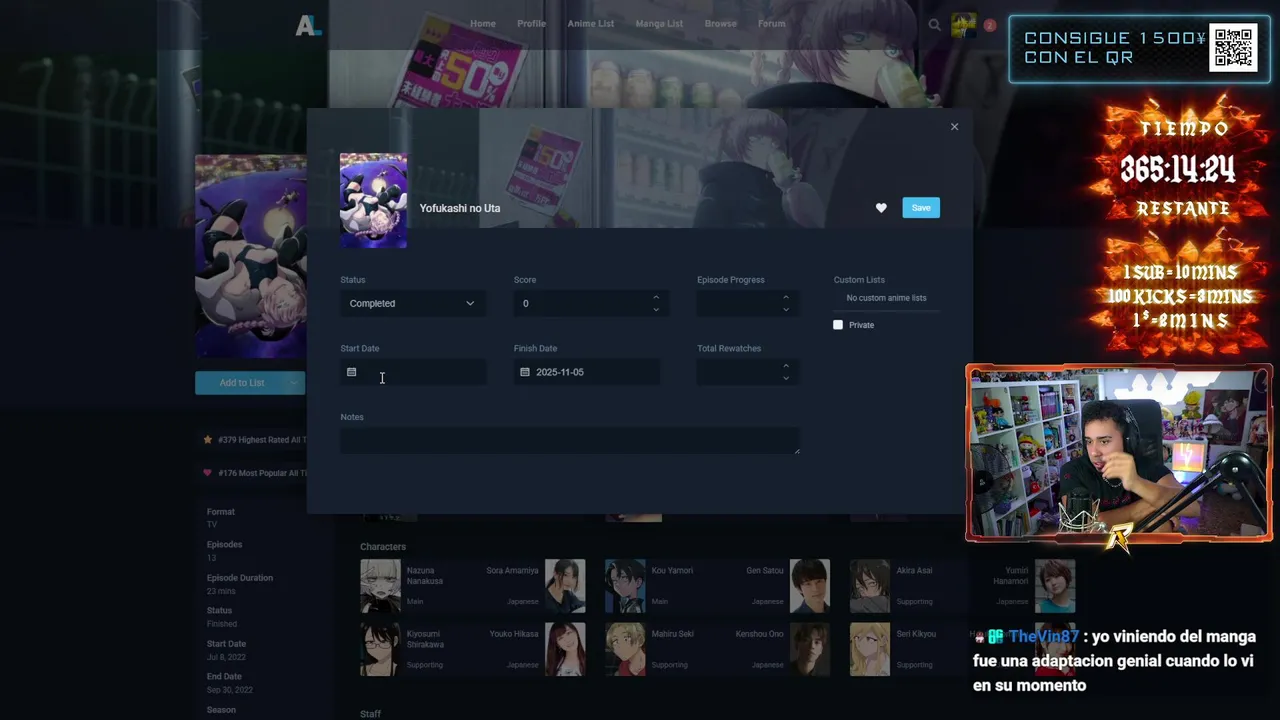Click the AniList logo icon
This screenshot has width=1280, height=720.
point(308,26)
